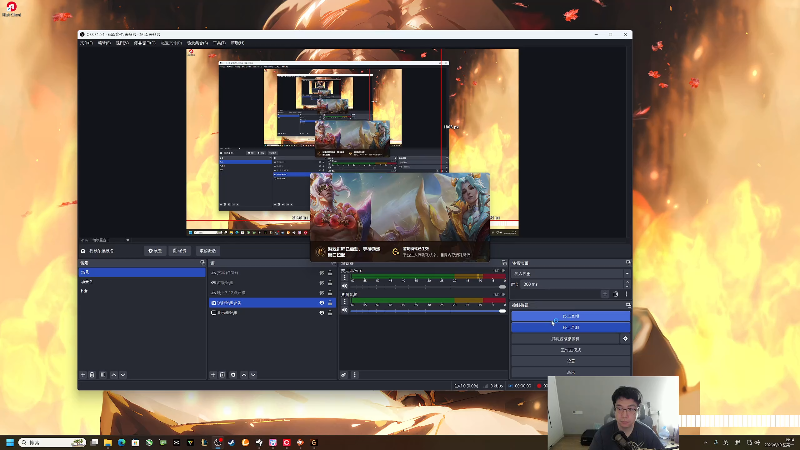The height and width of the screenshot is (450, 800).
Task: Hide the bottom source via its eye icon
Action: [321, 313]
